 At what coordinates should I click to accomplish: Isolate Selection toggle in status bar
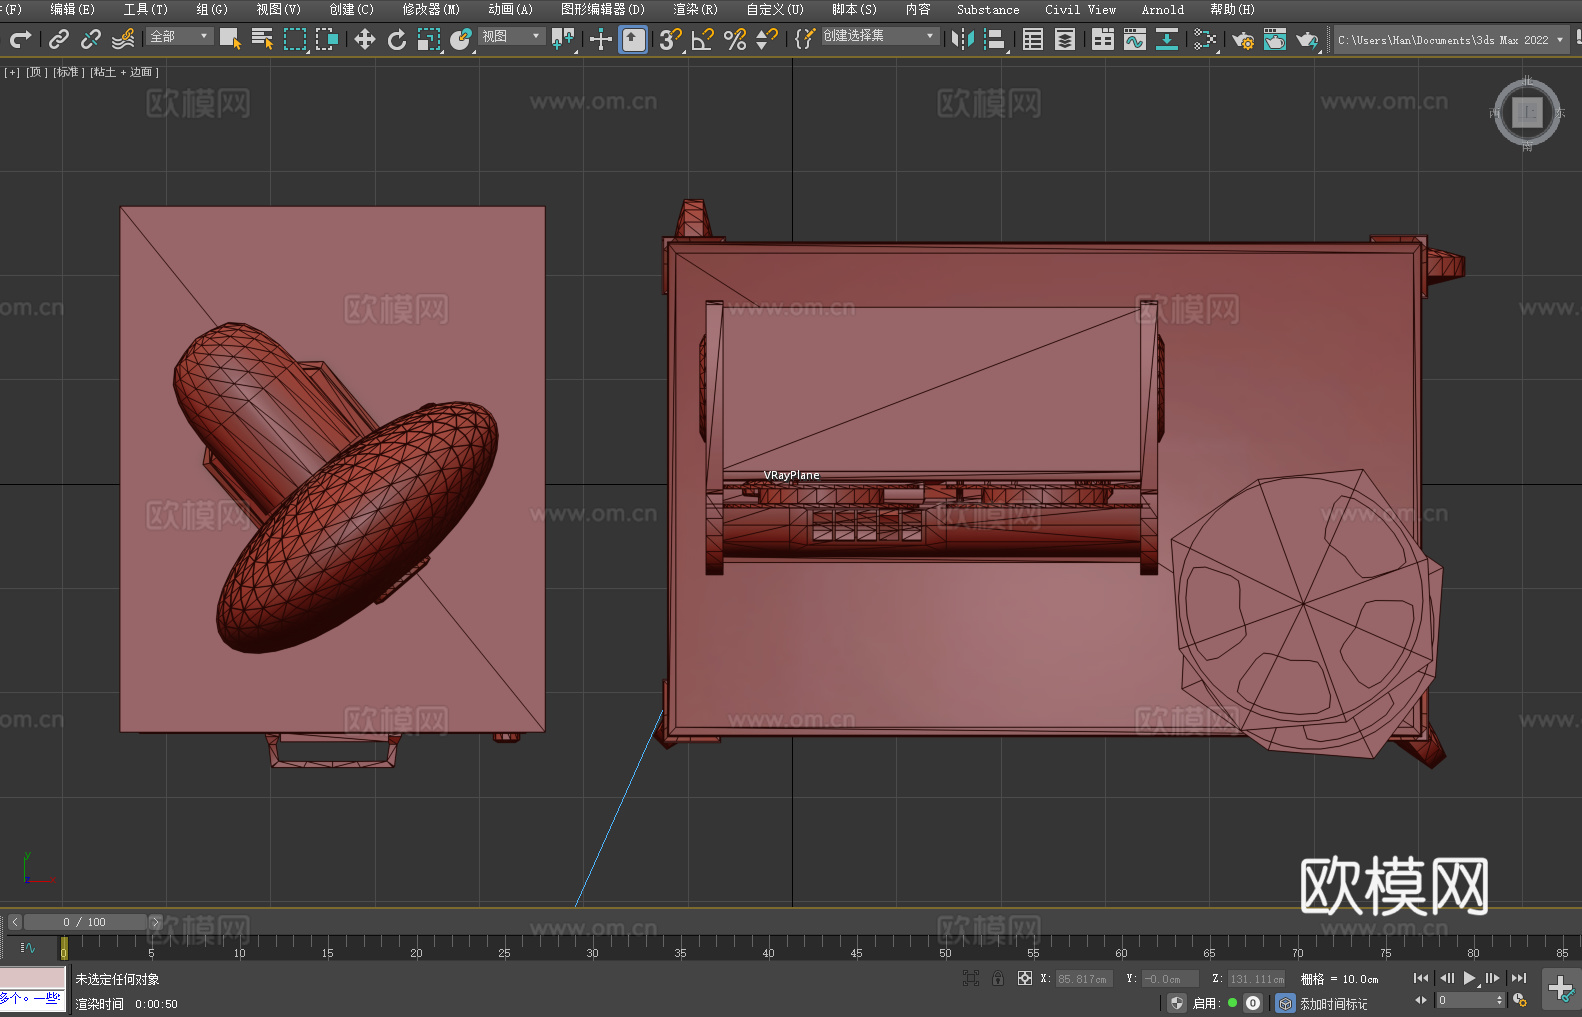971,978
